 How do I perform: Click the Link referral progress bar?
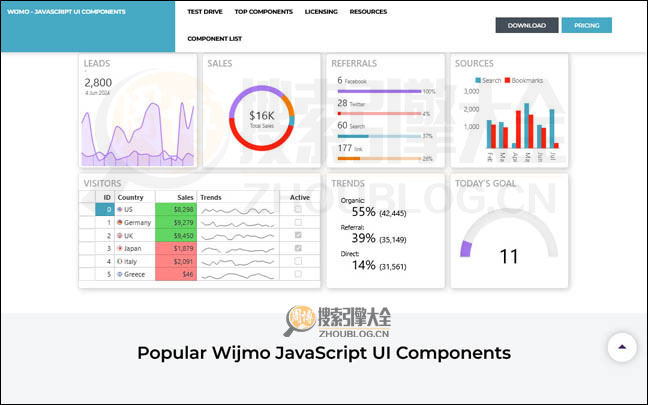[x=379, y=158]
